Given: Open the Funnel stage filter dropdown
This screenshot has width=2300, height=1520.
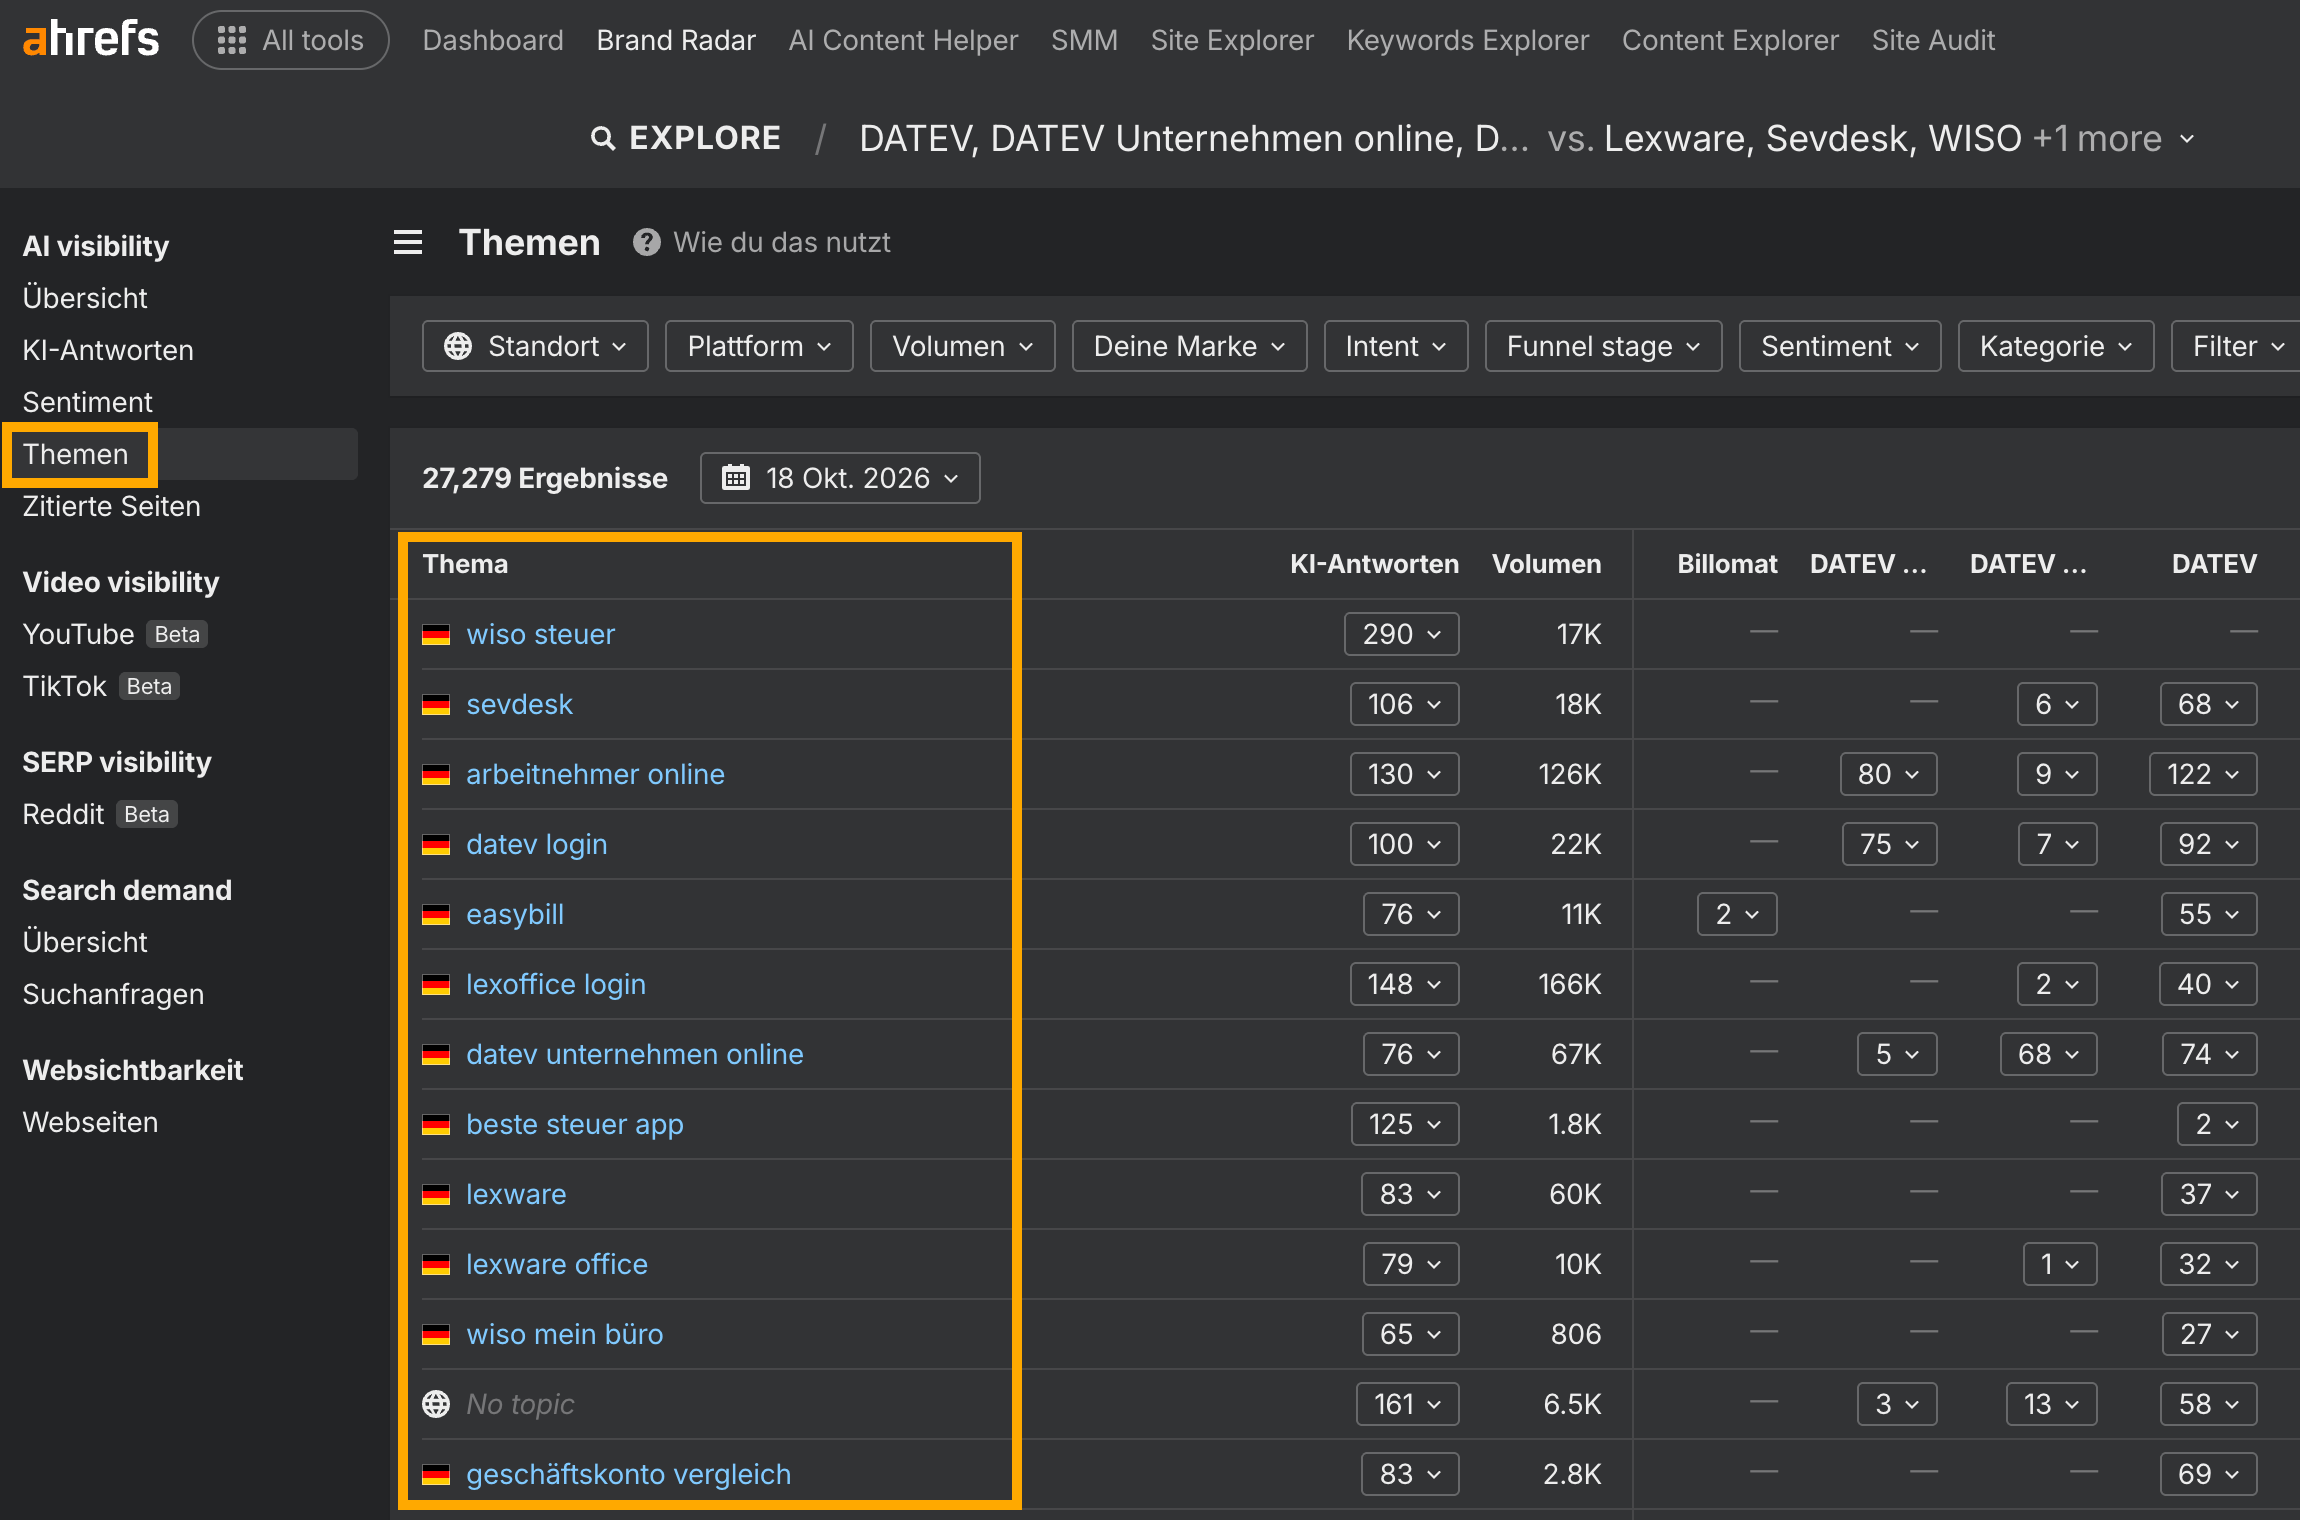Looking at the screenshot, I should pyautogui.click(x=1603, y=346).
